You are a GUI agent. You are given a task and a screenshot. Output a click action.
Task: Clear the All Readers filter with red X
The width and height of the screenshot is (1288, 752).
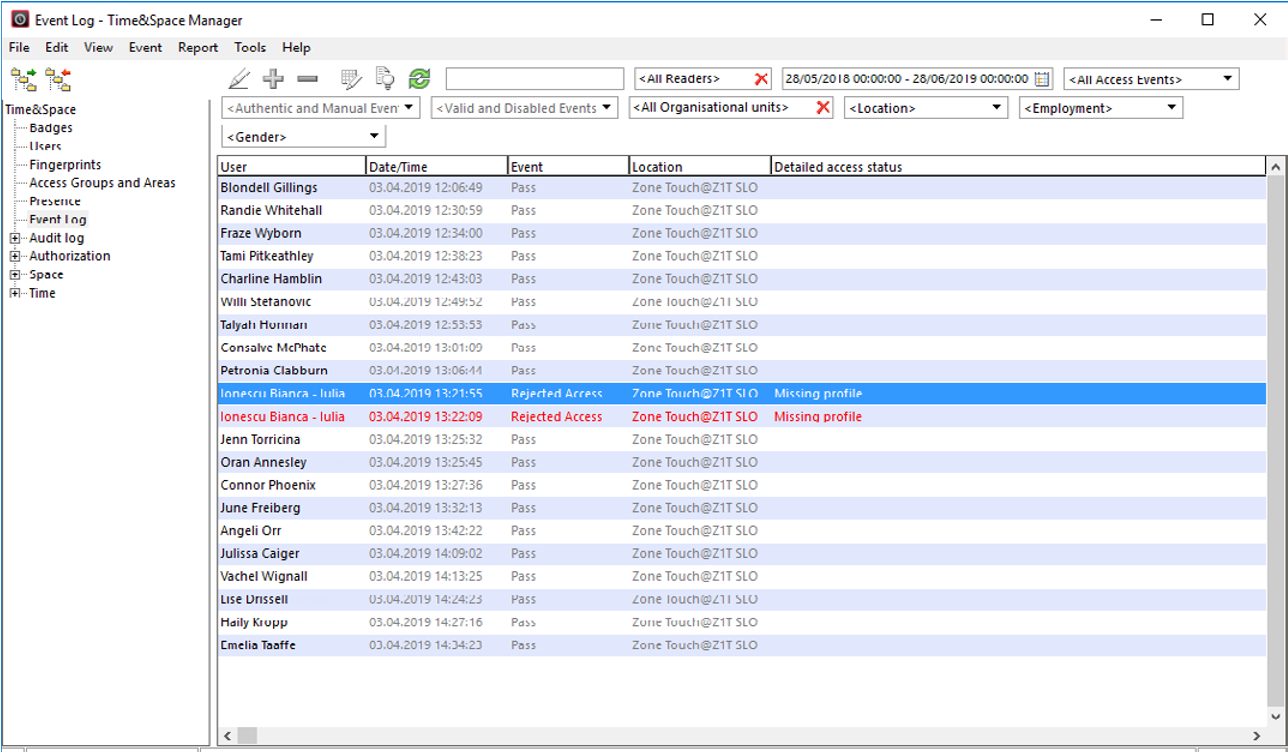pos(762,79)
